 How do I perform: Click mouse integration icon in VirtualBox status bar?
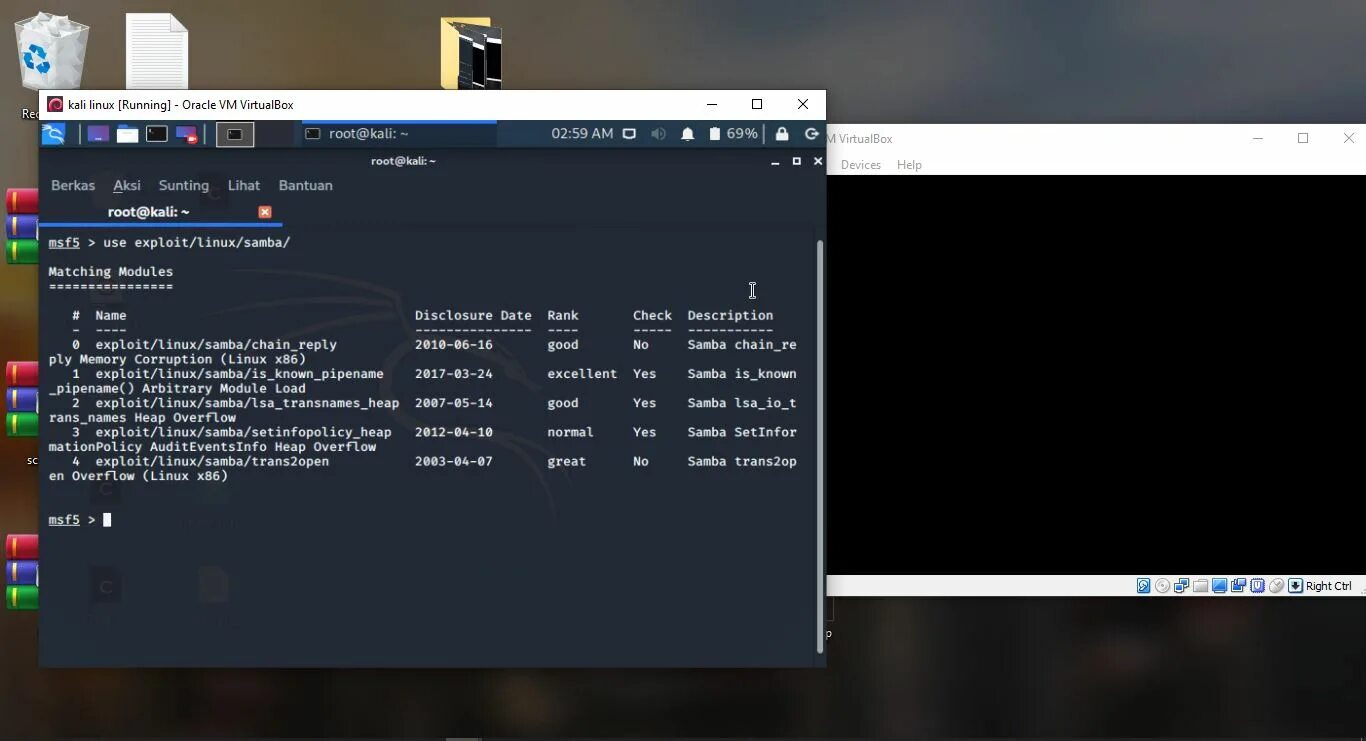pos(1276,586)
